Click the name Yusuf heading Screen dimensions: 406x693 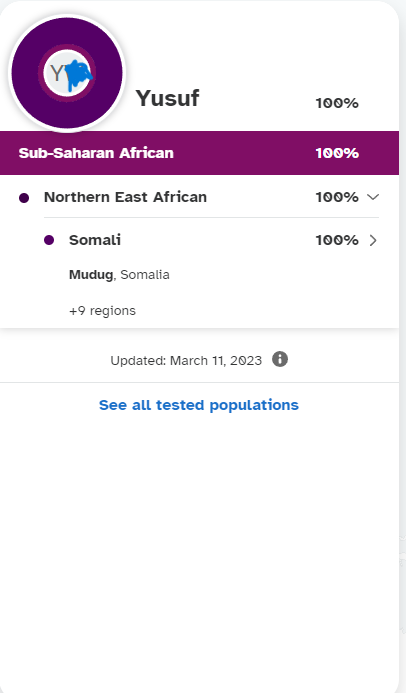click(167, 98)
